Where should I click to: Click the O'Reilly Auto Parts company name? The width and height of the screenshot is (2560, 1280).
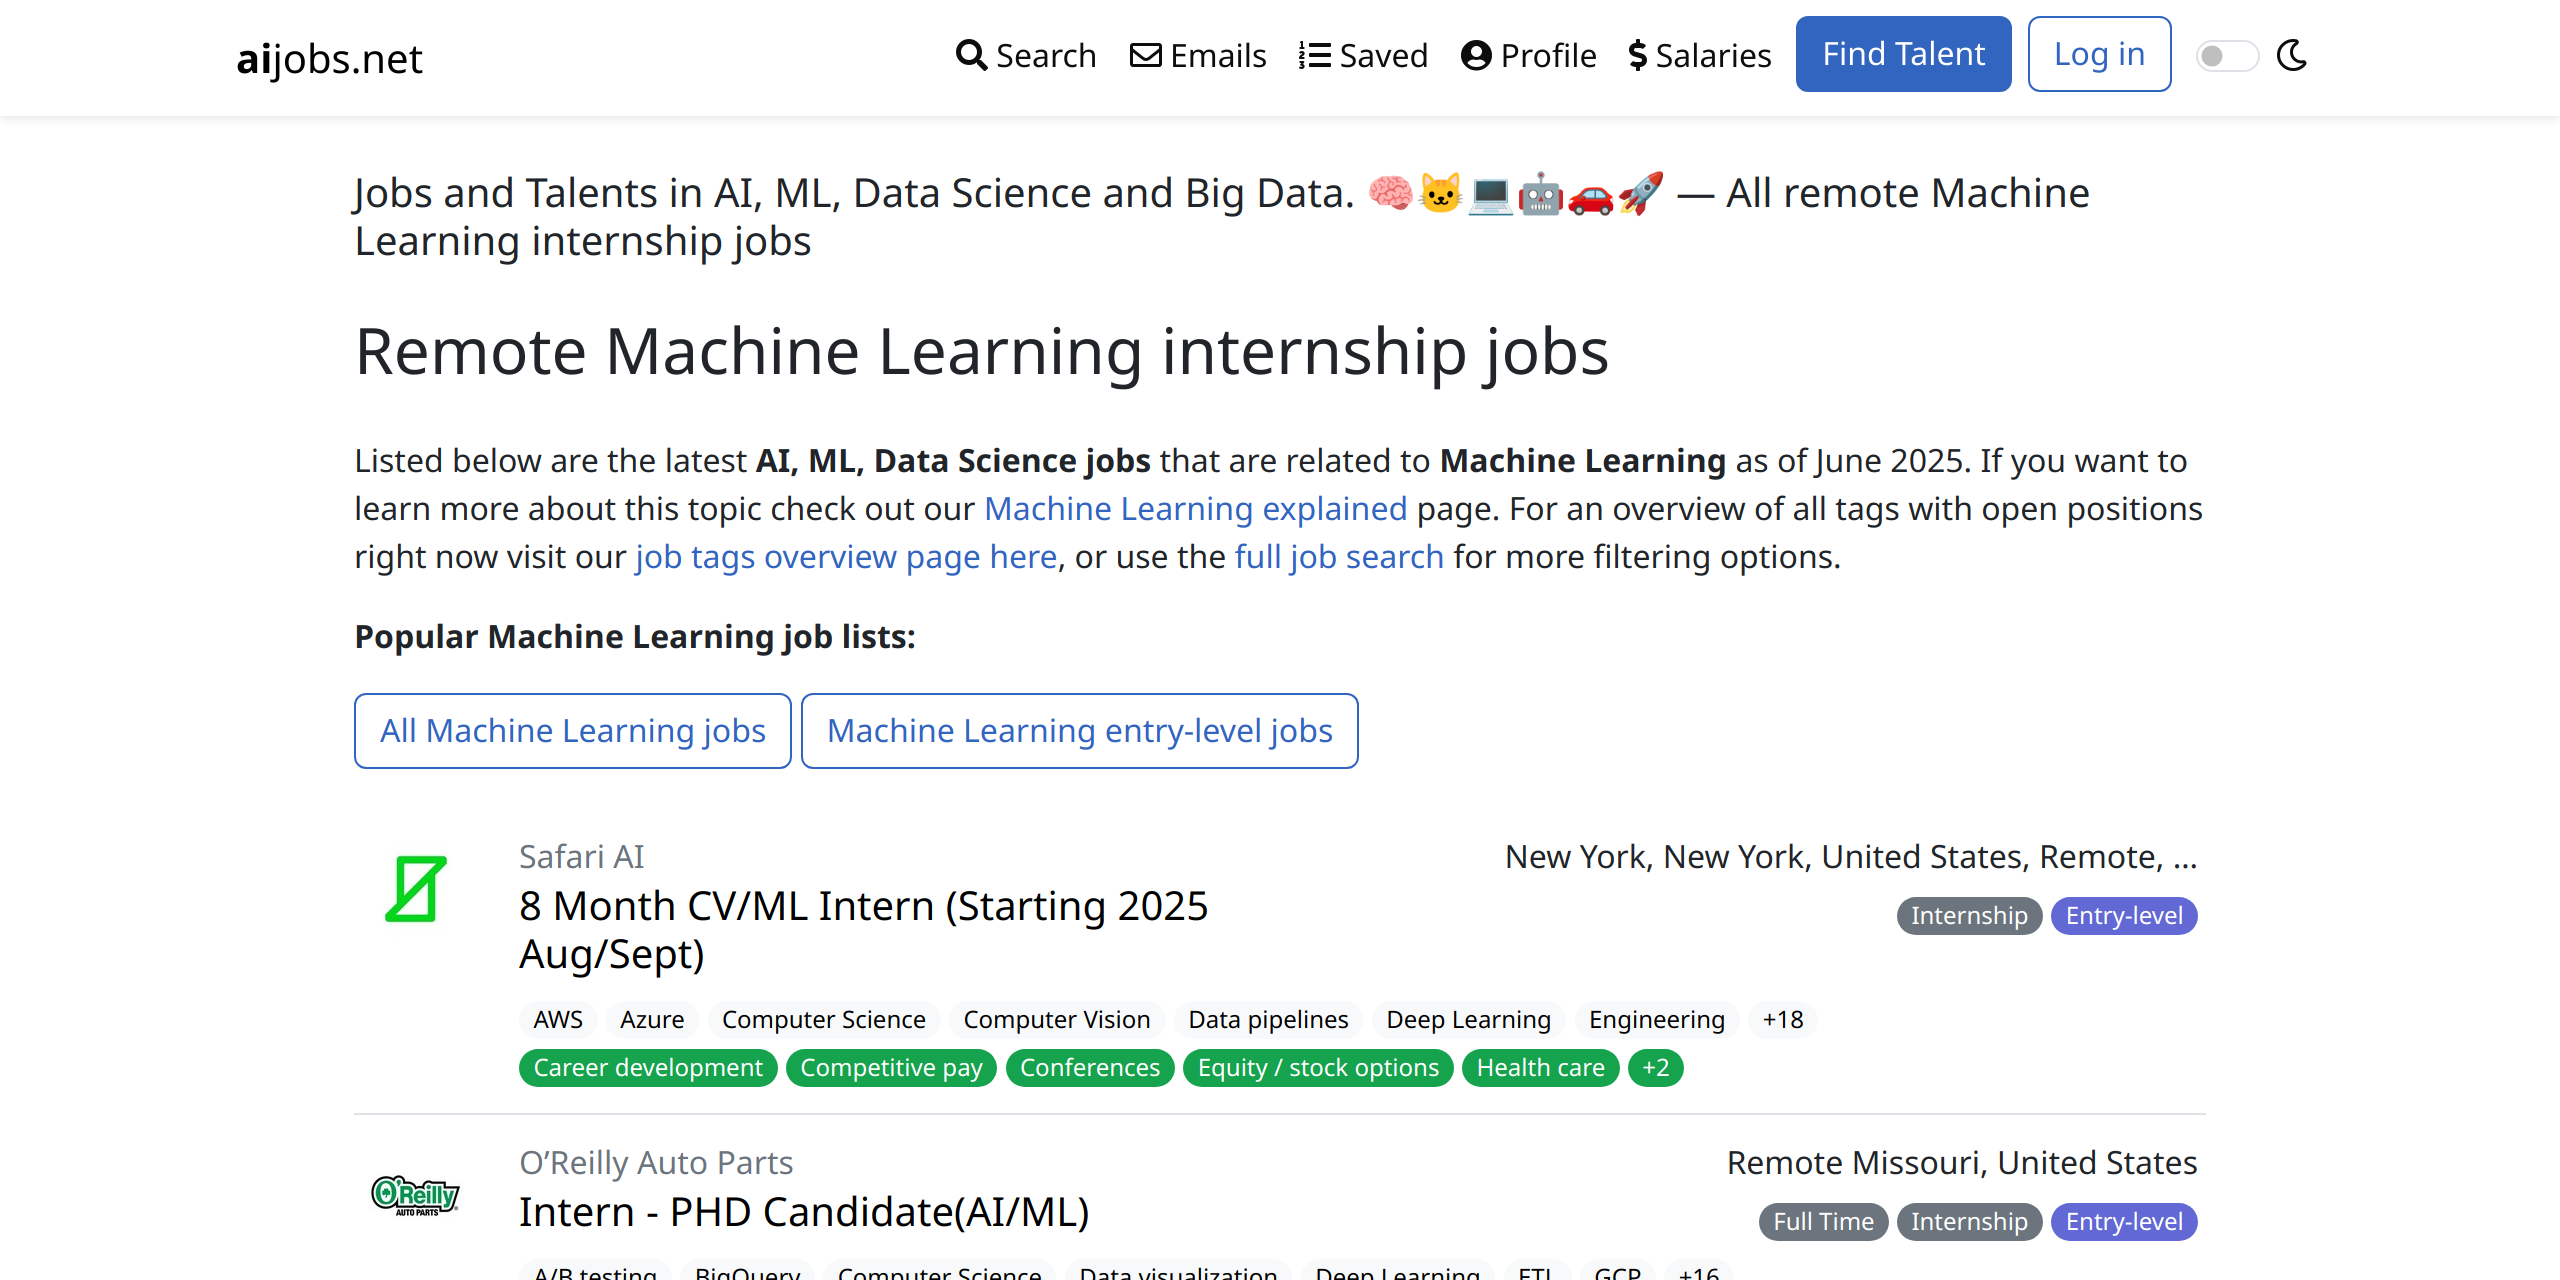pos(656,1163)
